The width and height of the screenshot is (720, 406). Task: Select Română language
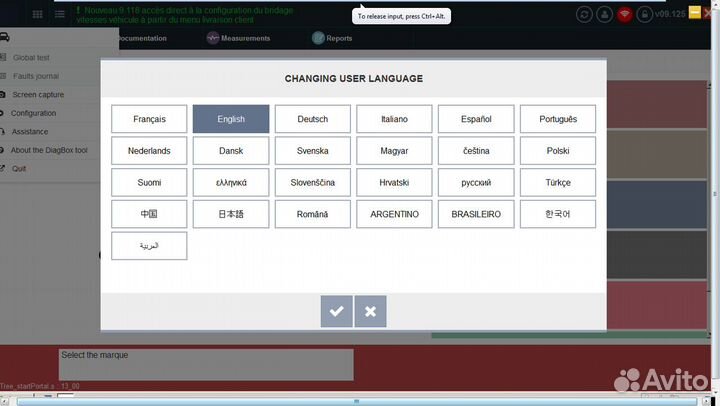tap(313, 214)
